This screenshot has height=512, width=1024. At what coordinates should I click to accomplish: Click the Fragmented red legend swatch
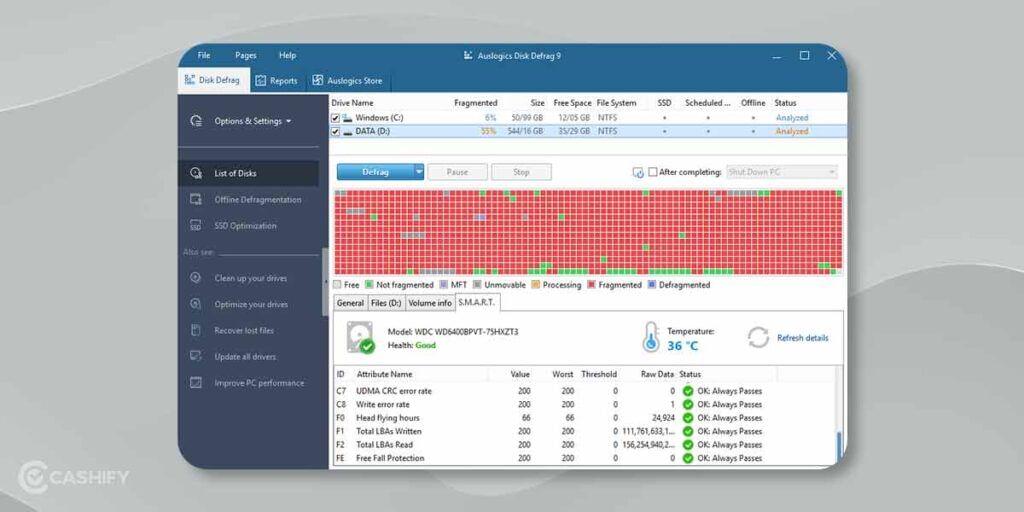tap(591, 285)
